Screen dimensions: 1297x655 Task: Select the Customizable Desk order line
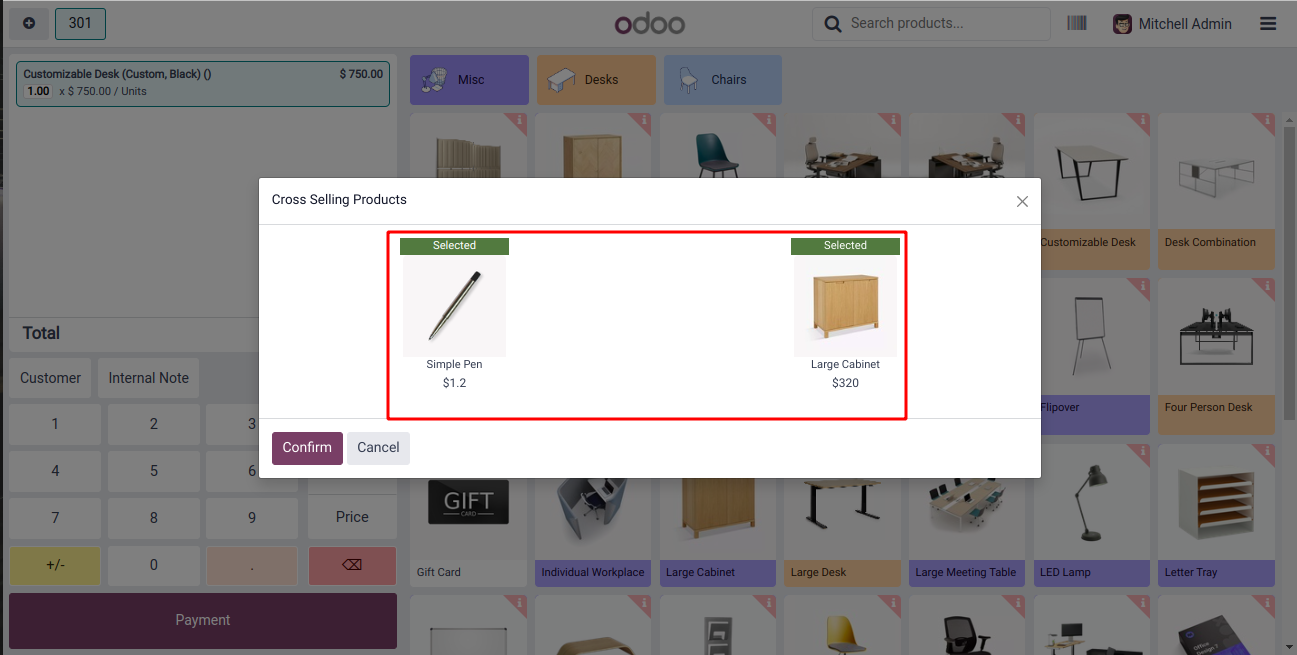[x=203, y=83]
